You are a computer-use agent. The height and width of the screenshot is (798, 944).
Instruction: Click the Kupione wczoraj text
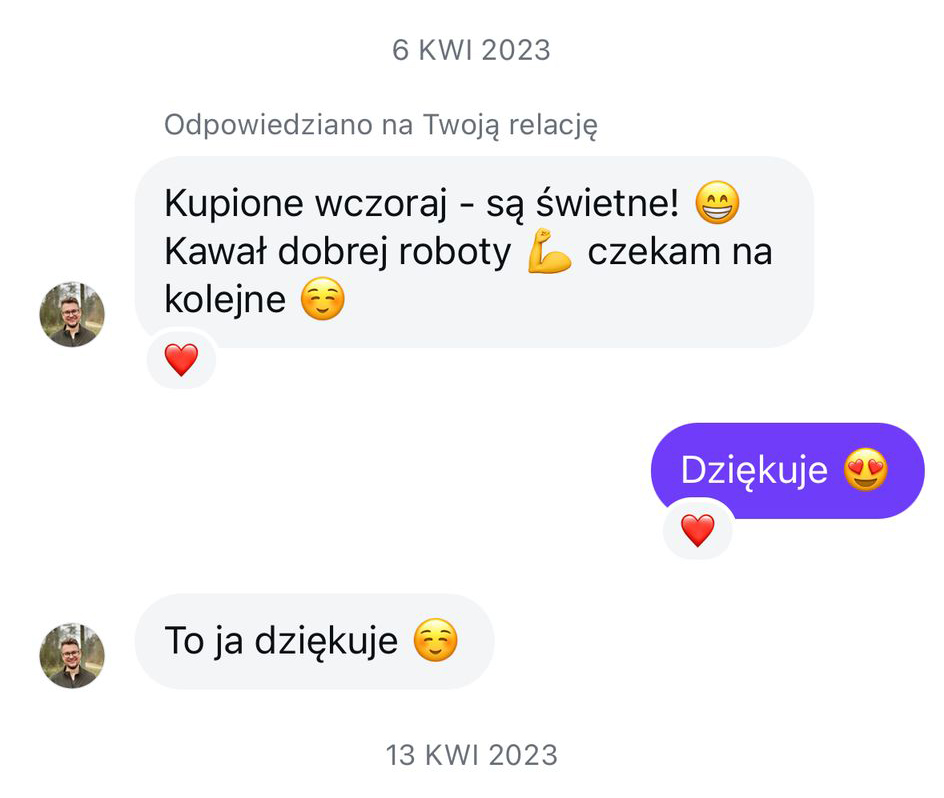(x=306, y=204)
